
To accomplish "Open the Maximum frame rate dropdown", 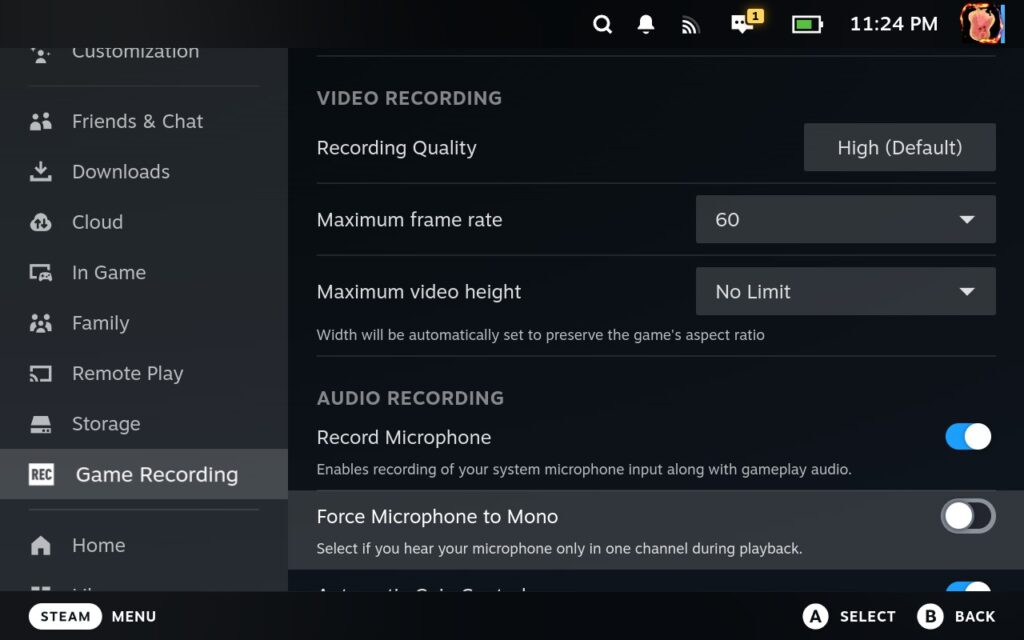I will (845, 219).
